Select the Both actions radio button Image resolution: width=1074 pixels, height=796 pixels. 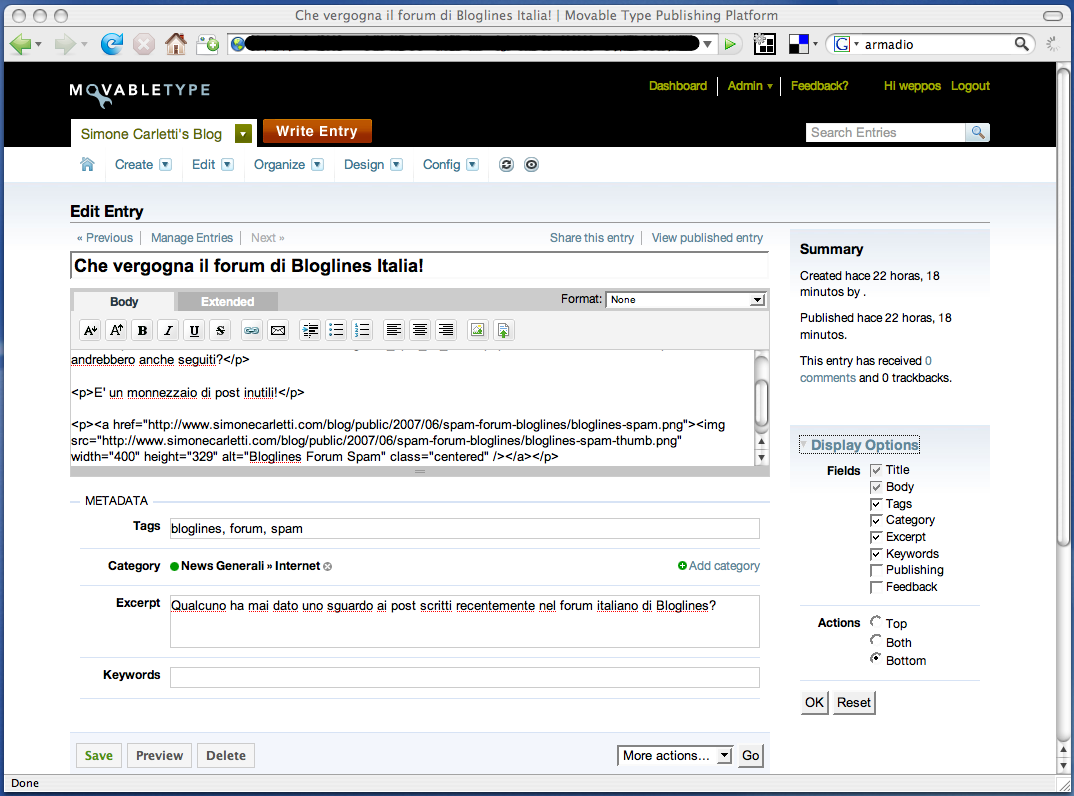[875, 640]
